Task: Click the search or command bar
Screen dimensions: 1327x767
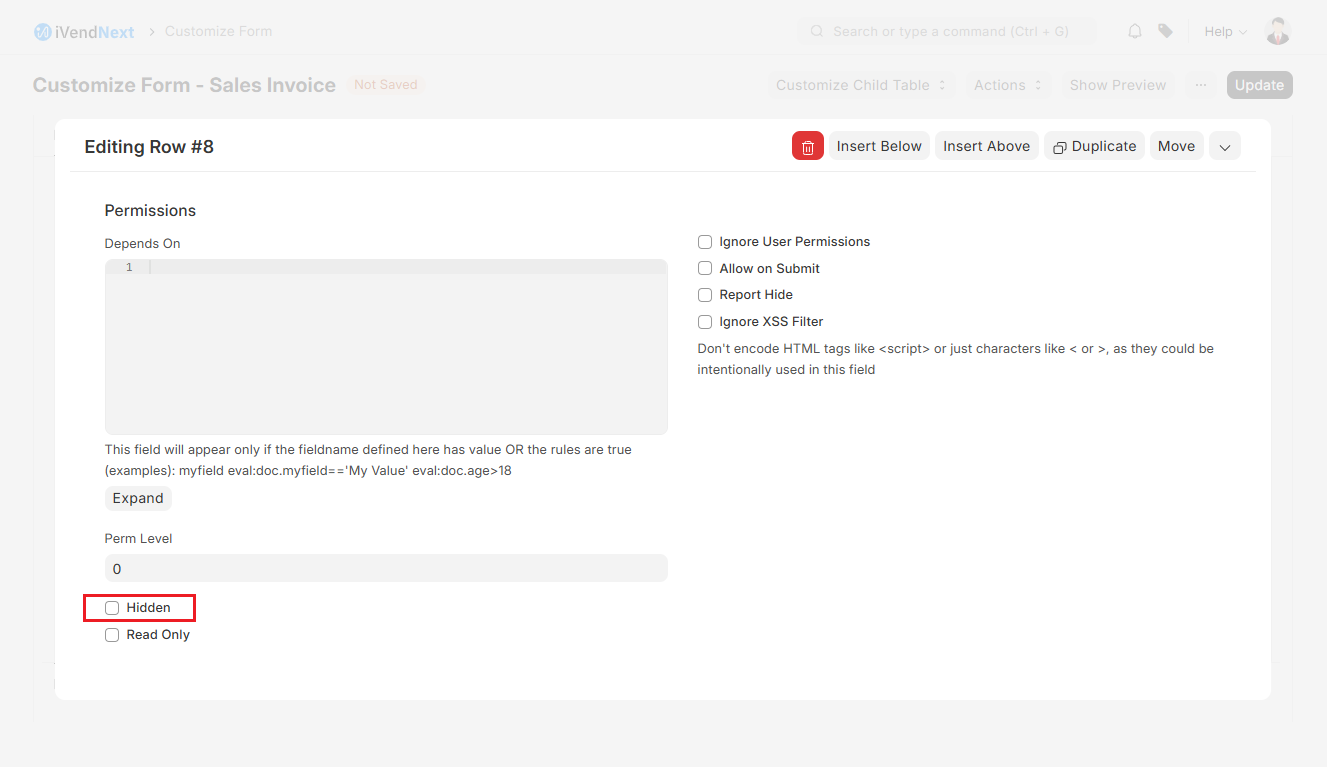Action: 947,31
